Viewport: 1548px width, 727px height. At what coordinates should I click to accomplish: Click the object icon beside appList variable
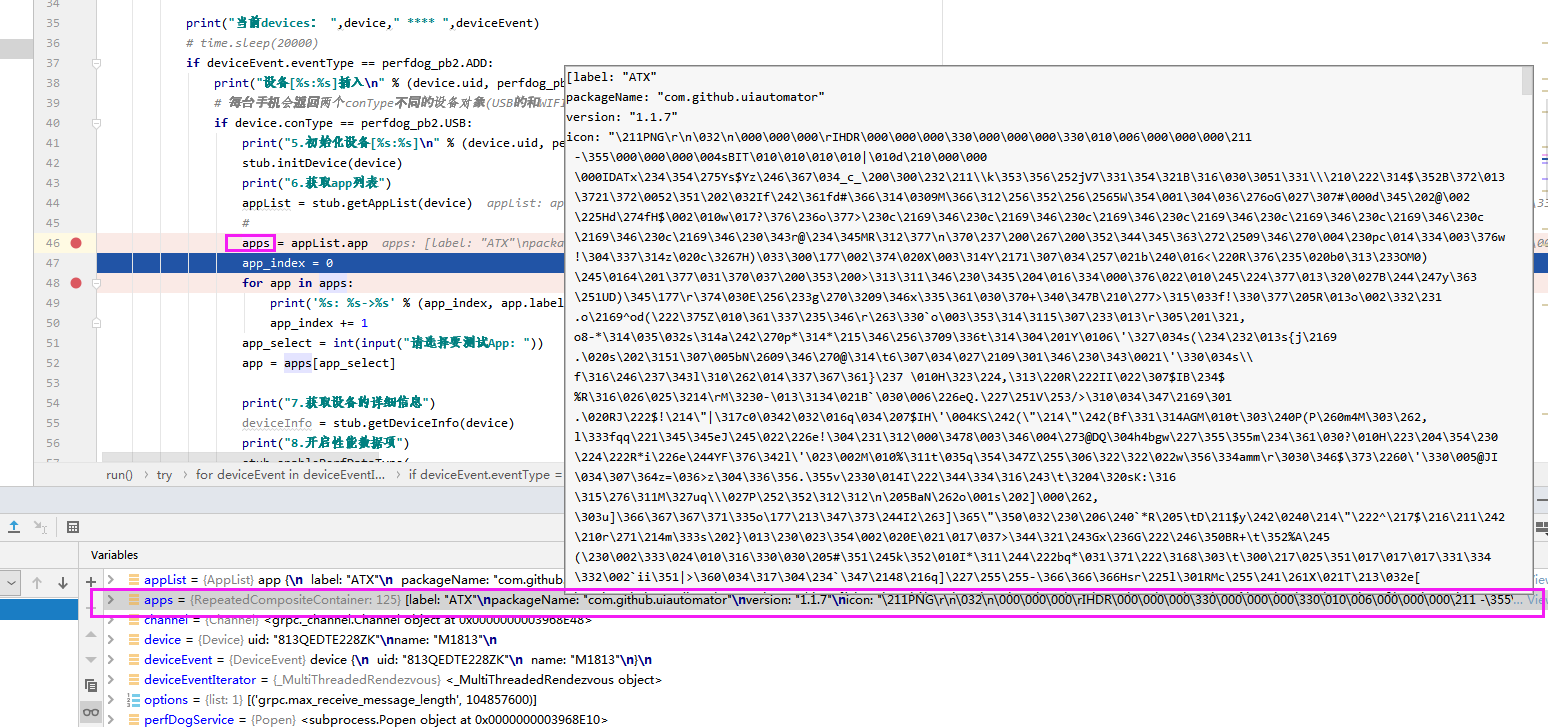click(x=134, y=580)
